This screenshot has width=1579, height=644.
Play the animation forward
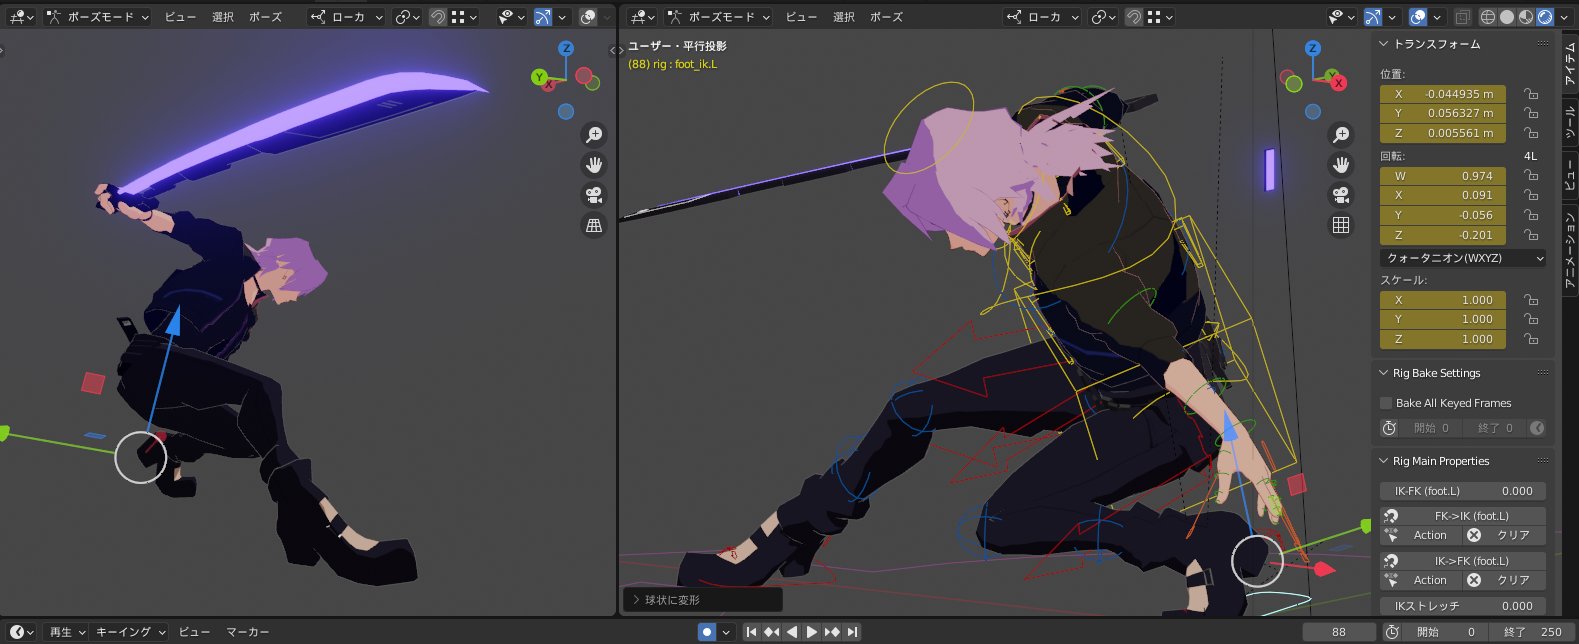point(812,632)
